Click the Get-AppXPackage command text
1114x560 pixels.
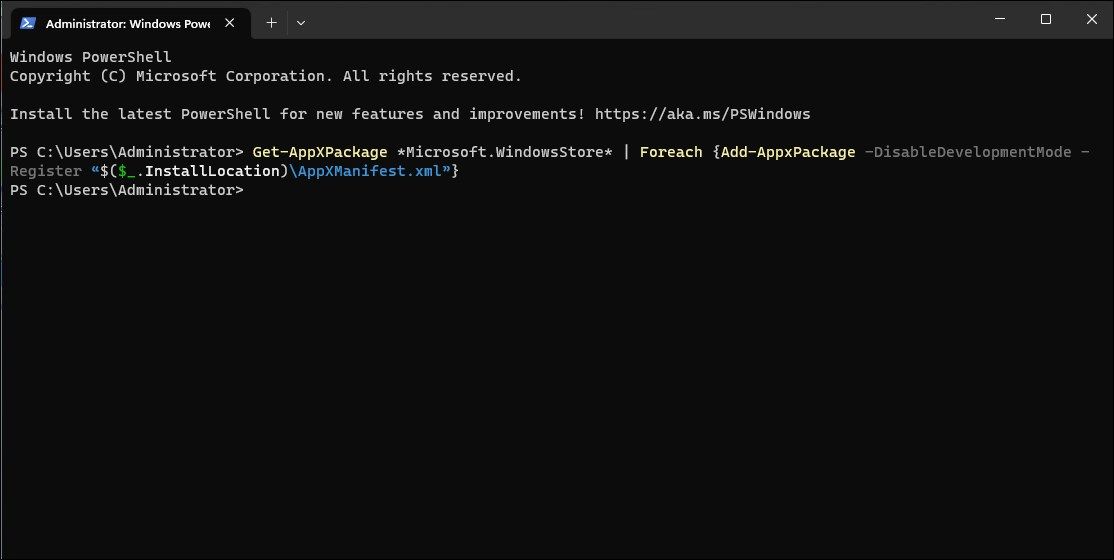320,152
